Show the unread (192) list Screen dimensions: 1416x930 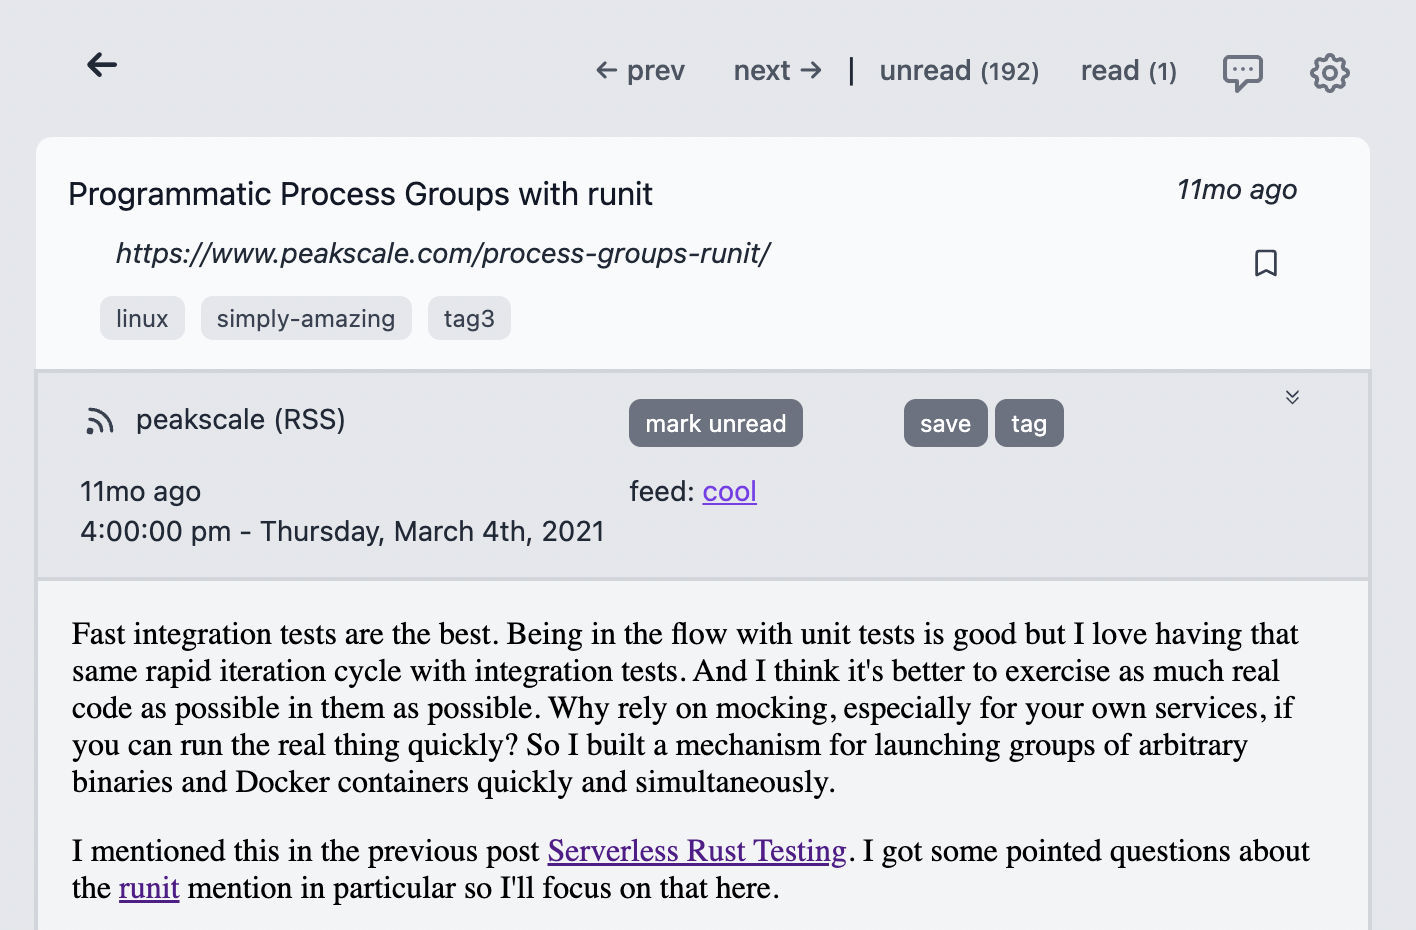[x=959, y=71]
